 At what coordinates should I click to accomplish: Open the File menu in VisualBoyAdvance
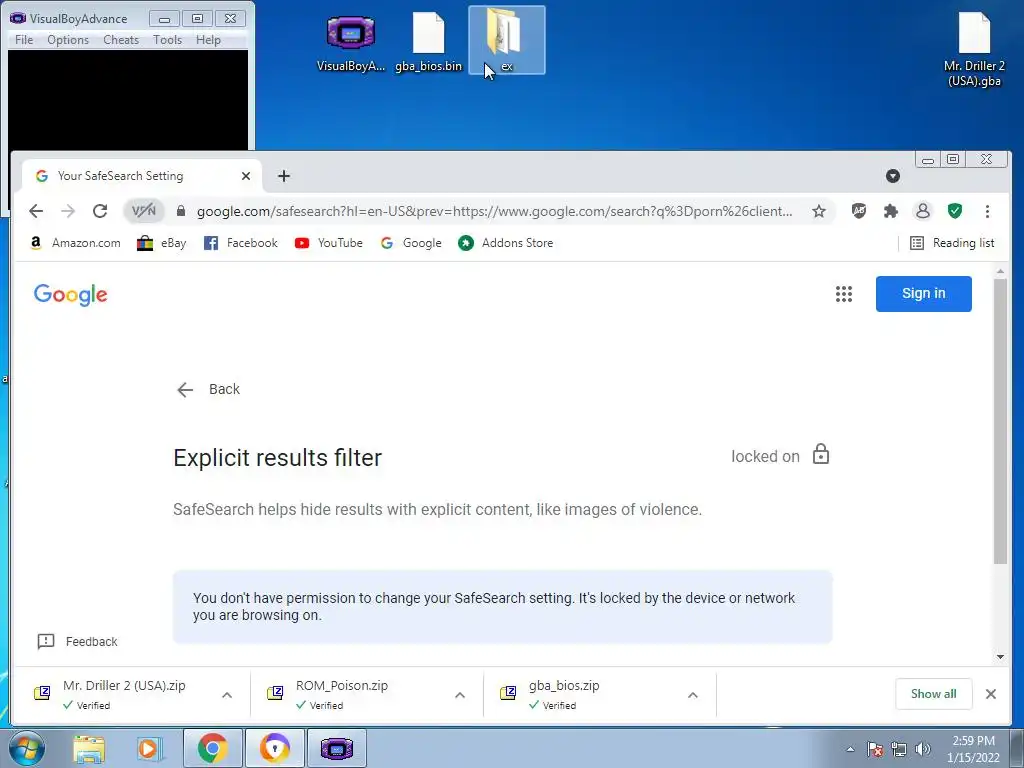[x=24, y=40]
